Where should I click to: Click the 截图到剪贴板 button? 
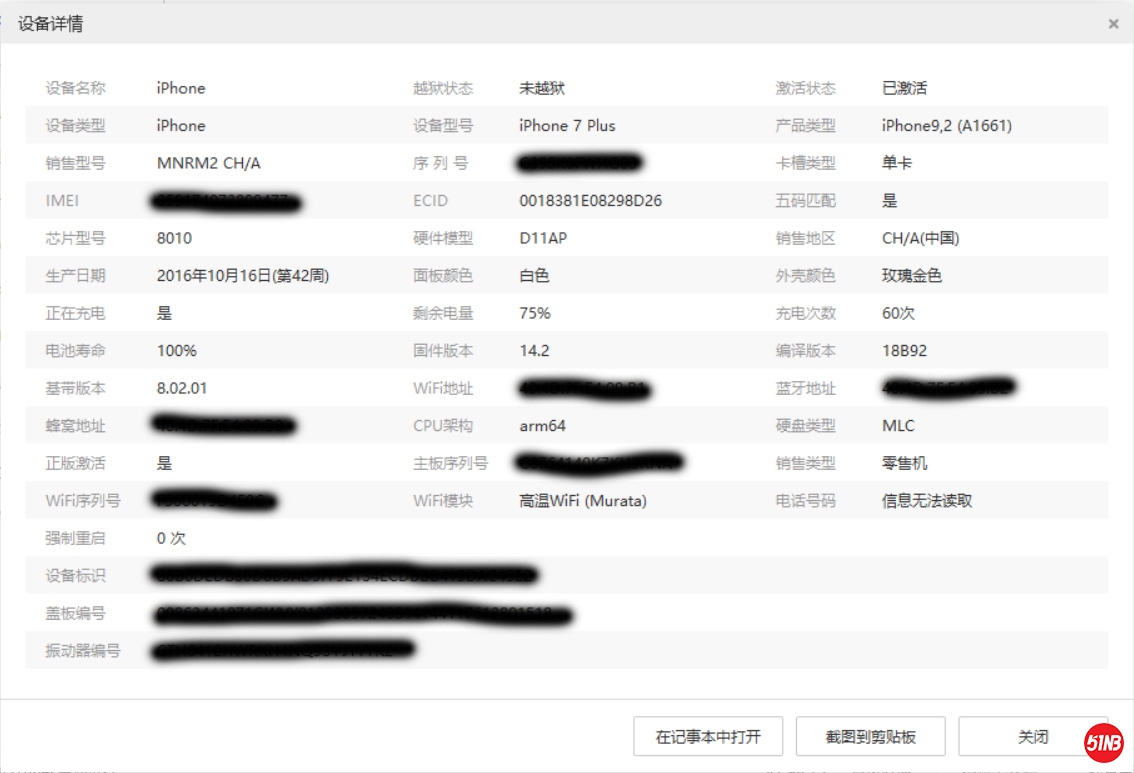[871, 737]
